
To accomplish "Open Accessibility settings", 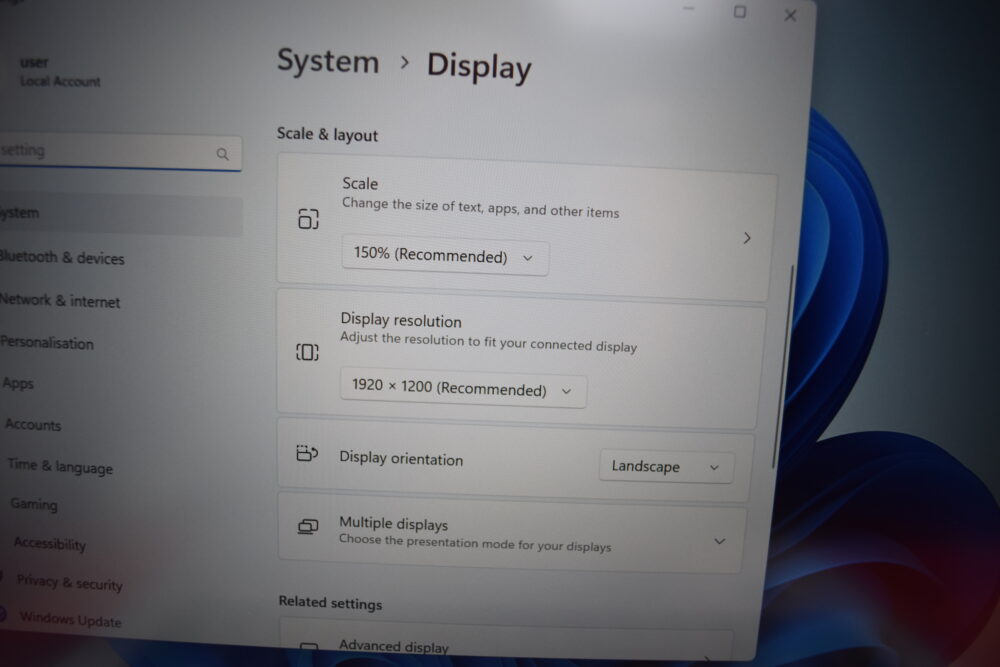I will [x=50, y=543].
